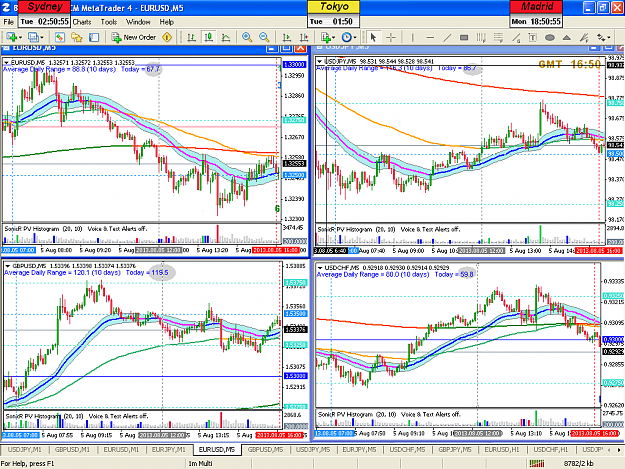
Task: Show the Terminal panel icon
Action: pyautogui.click(x=94, y=37)
